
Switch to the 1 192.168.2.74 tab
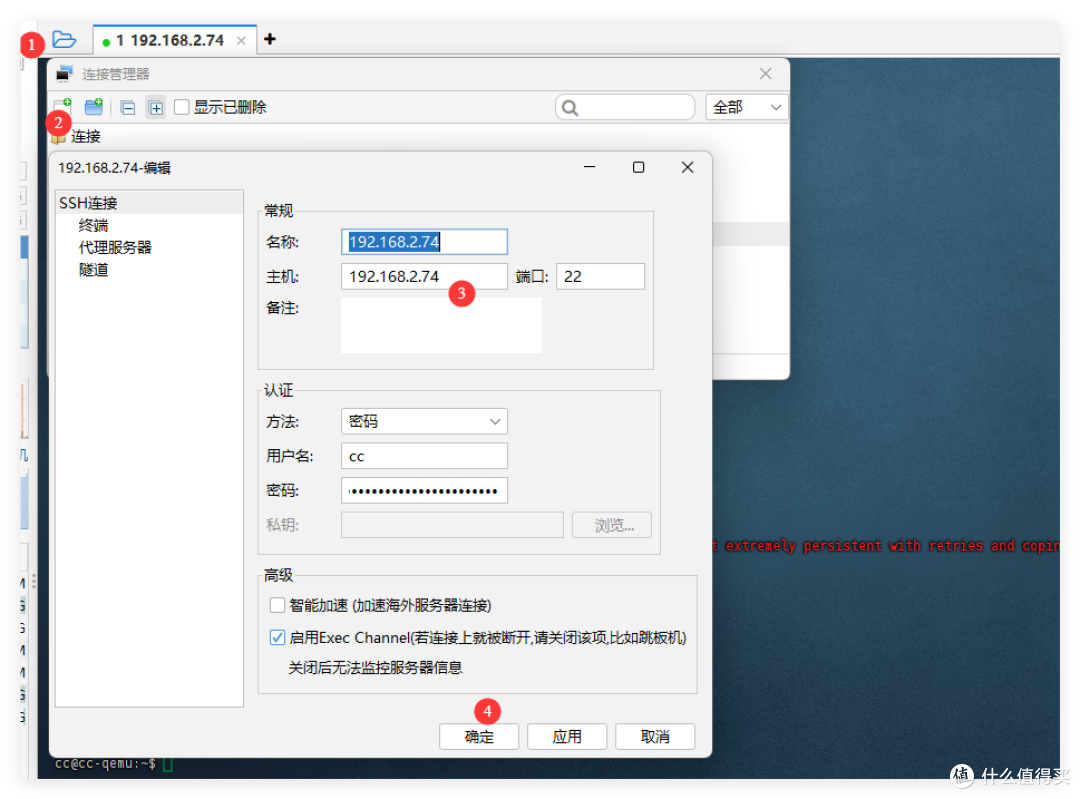tap(169, 40)
